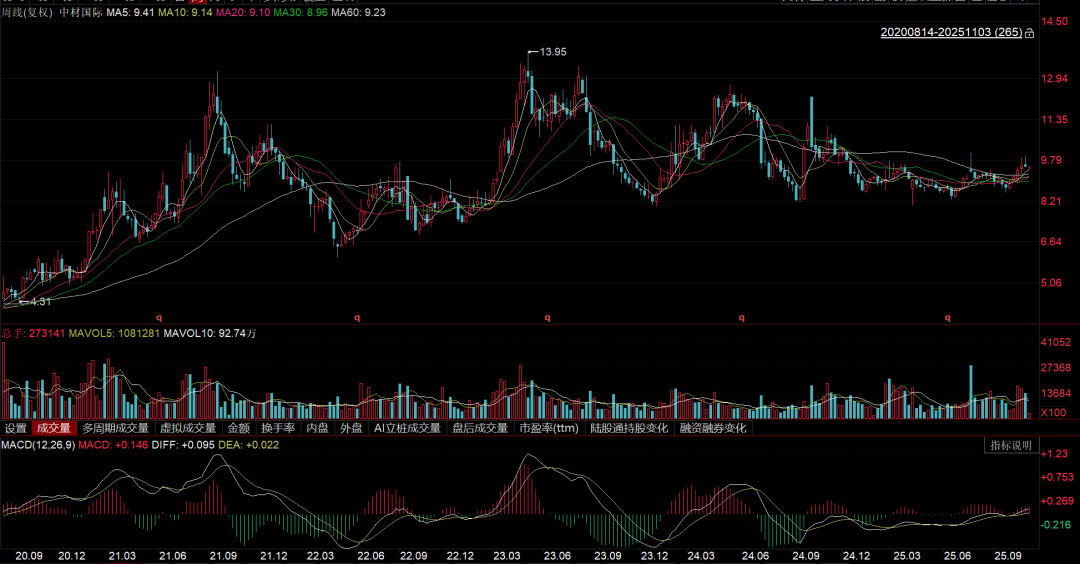The height and width of the screenshot is (564, 1080).
Task: Switch to the 陆股通持股变化 tab
Action: click(x=630, y=428)
